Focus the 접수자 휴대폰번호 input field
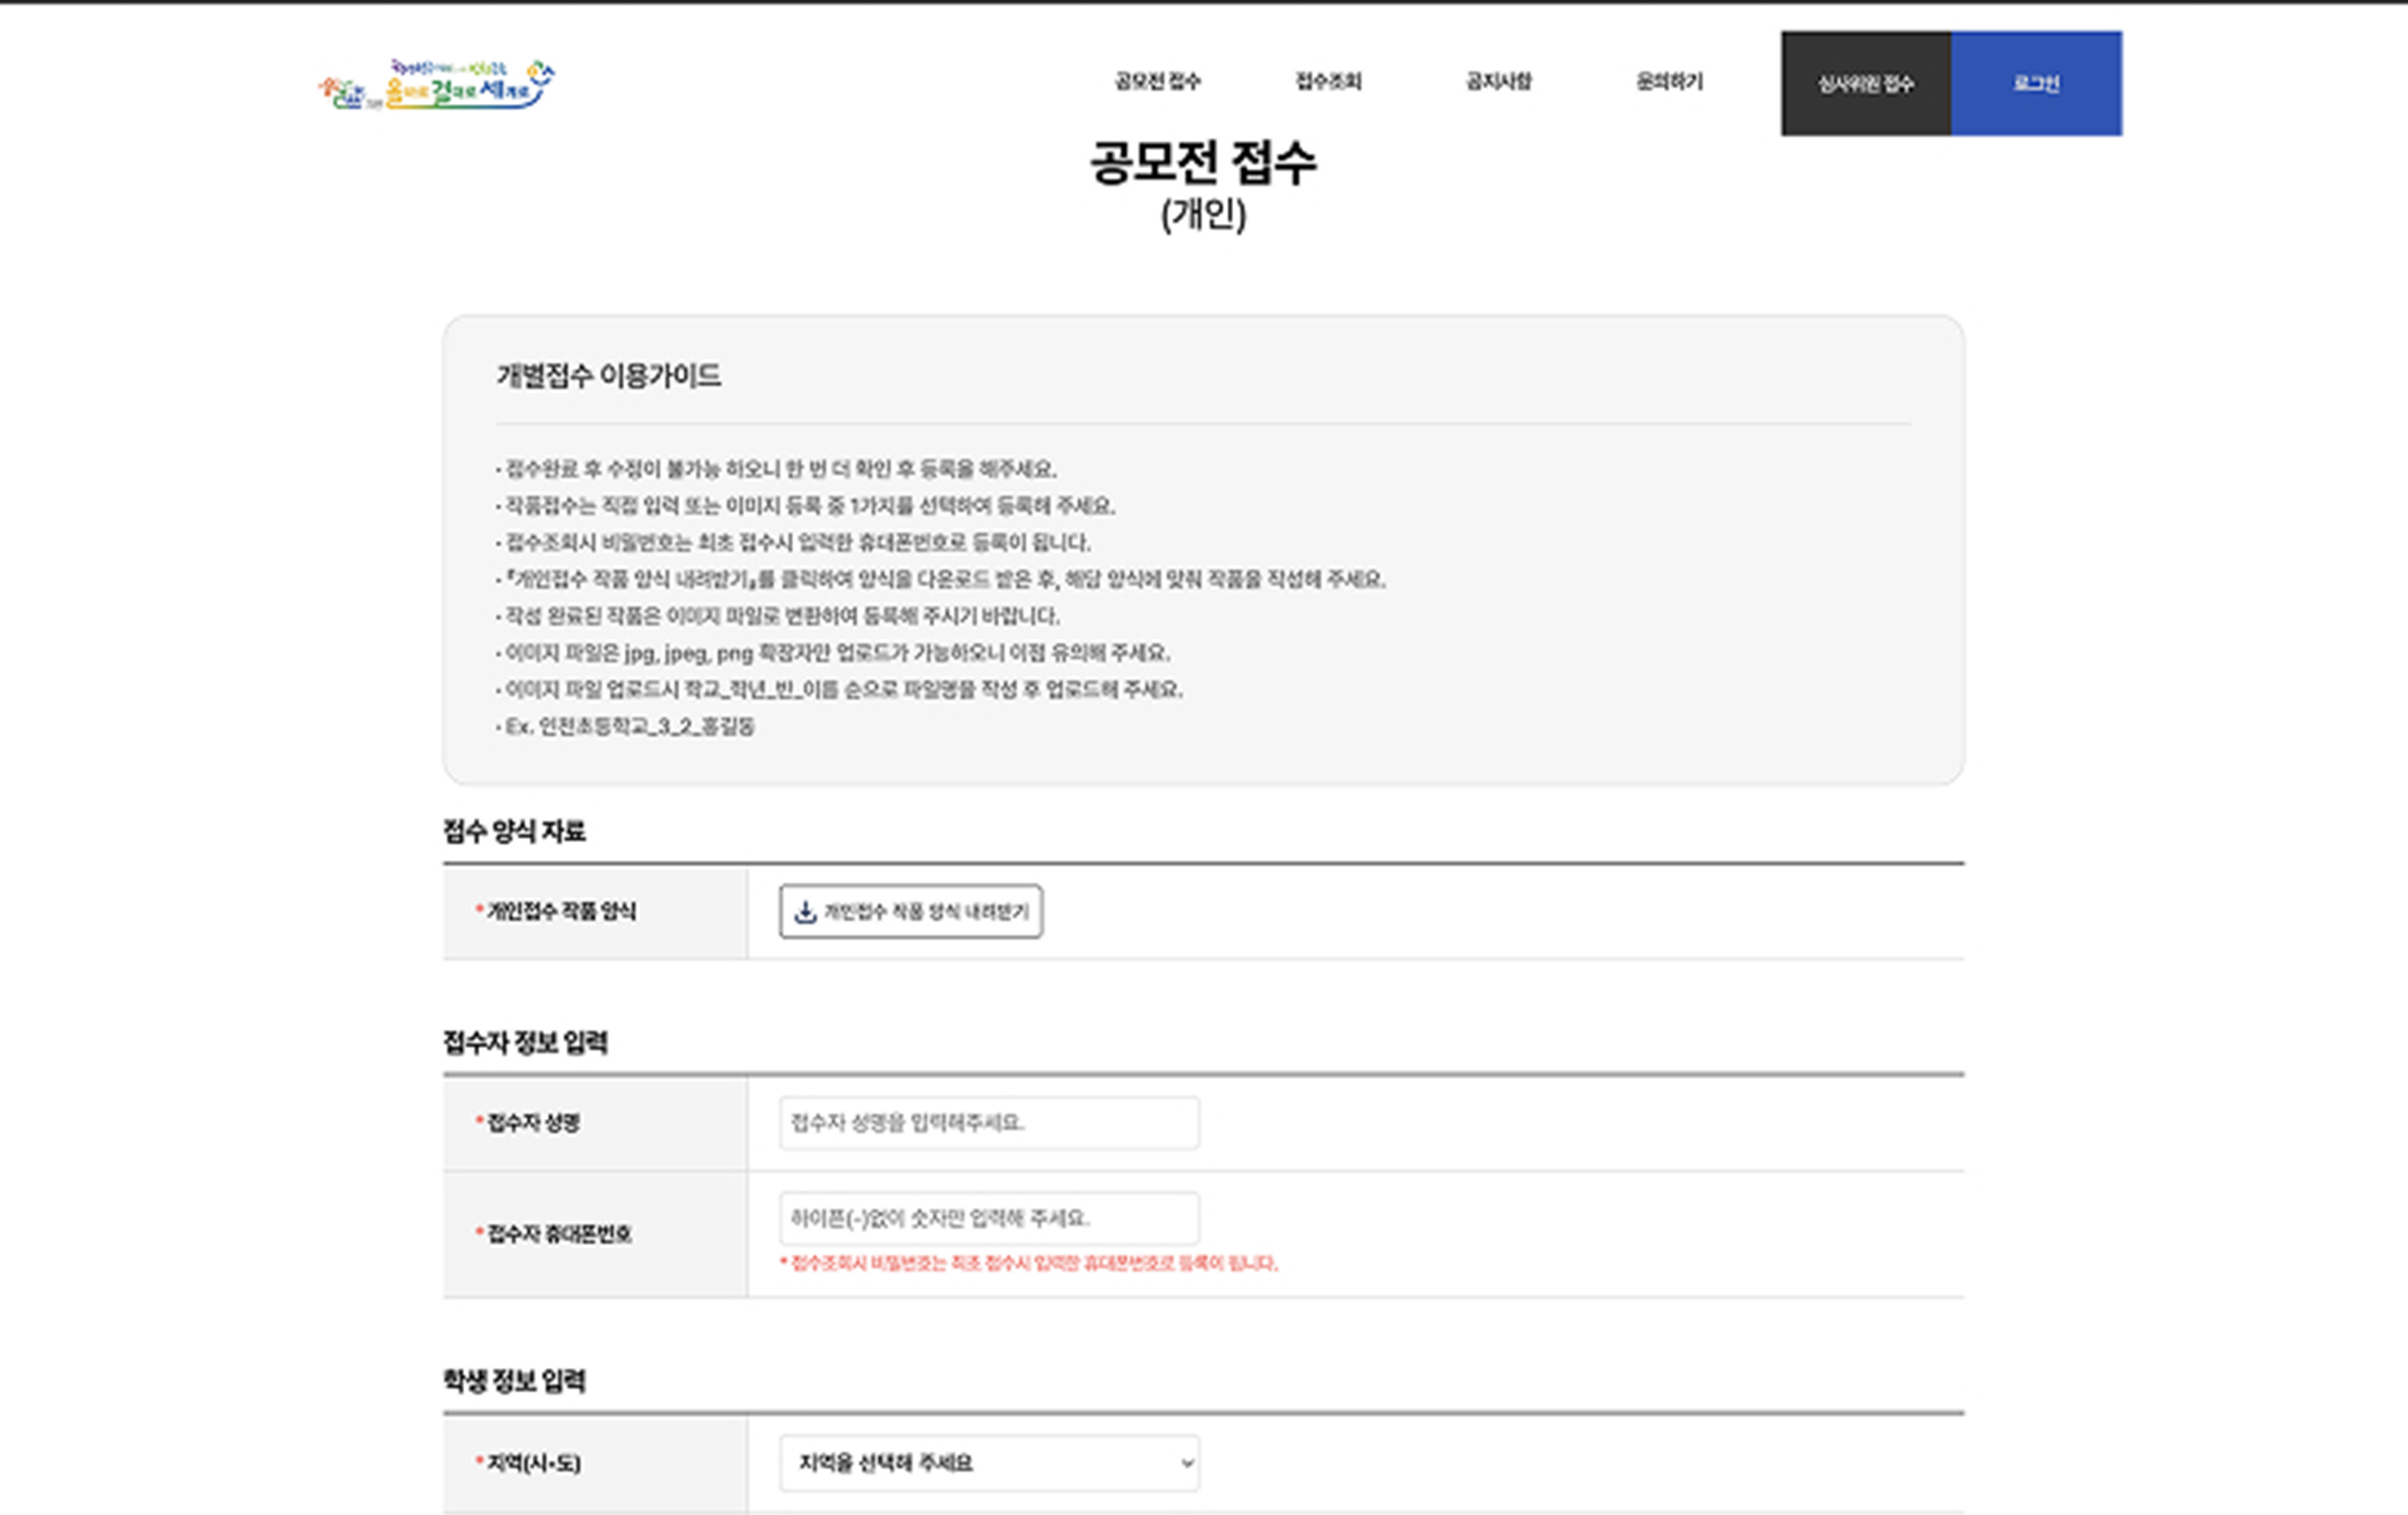The height and width of the screenshot is (1515, 2408). 989,1218
